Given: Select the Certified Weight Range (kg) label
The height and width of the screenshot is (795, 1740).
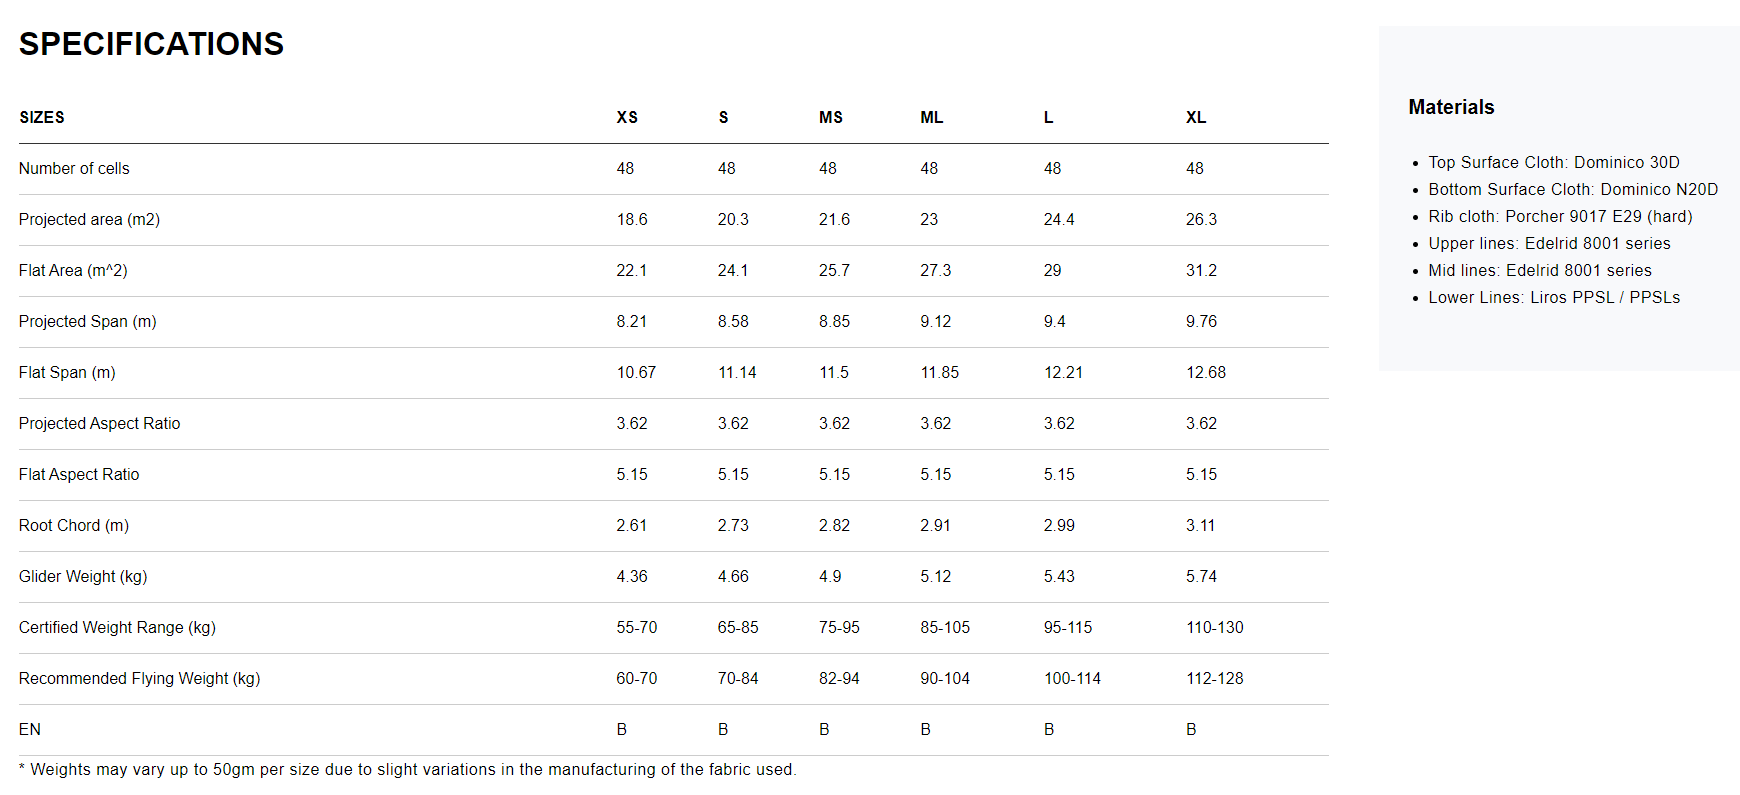Looking at the screenshot, I should click(117, 627).
